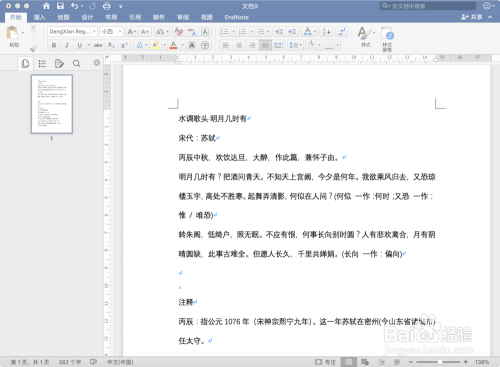
Task: Add phonetic guide above text
Action: pos(192,32)
